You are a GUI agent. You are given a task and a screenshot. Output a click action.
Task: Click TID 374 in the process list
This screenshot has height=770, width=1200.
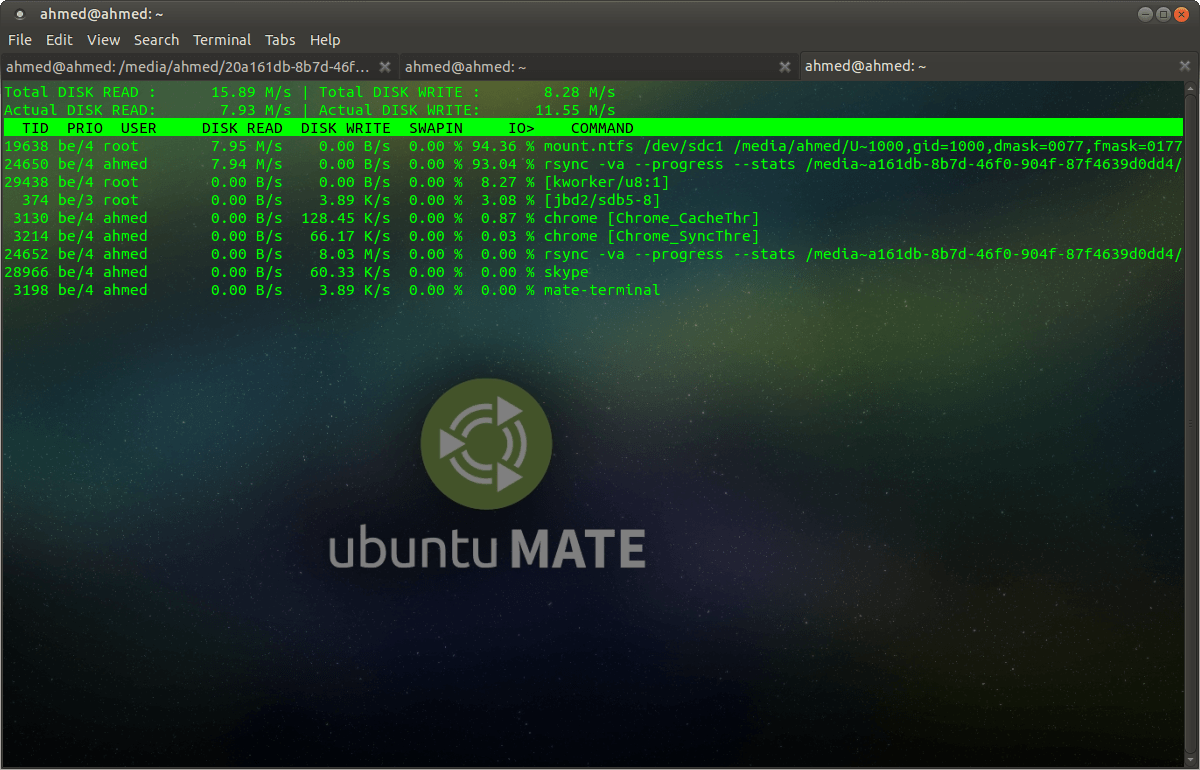coord(35,200)
